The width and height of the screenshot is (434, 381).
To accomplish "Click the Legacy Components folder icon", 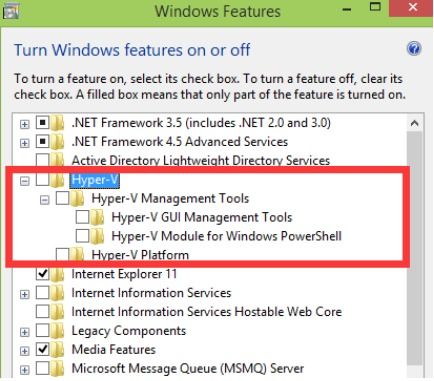I will pyautogui.click(x=58, y=331).
